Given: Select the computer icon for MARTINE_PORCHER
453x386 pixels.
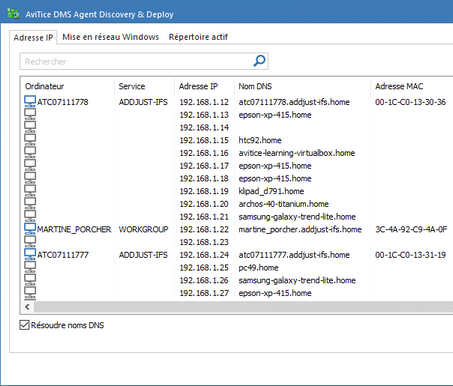Looking at the screenshot, I should click(x=30, y=228).
